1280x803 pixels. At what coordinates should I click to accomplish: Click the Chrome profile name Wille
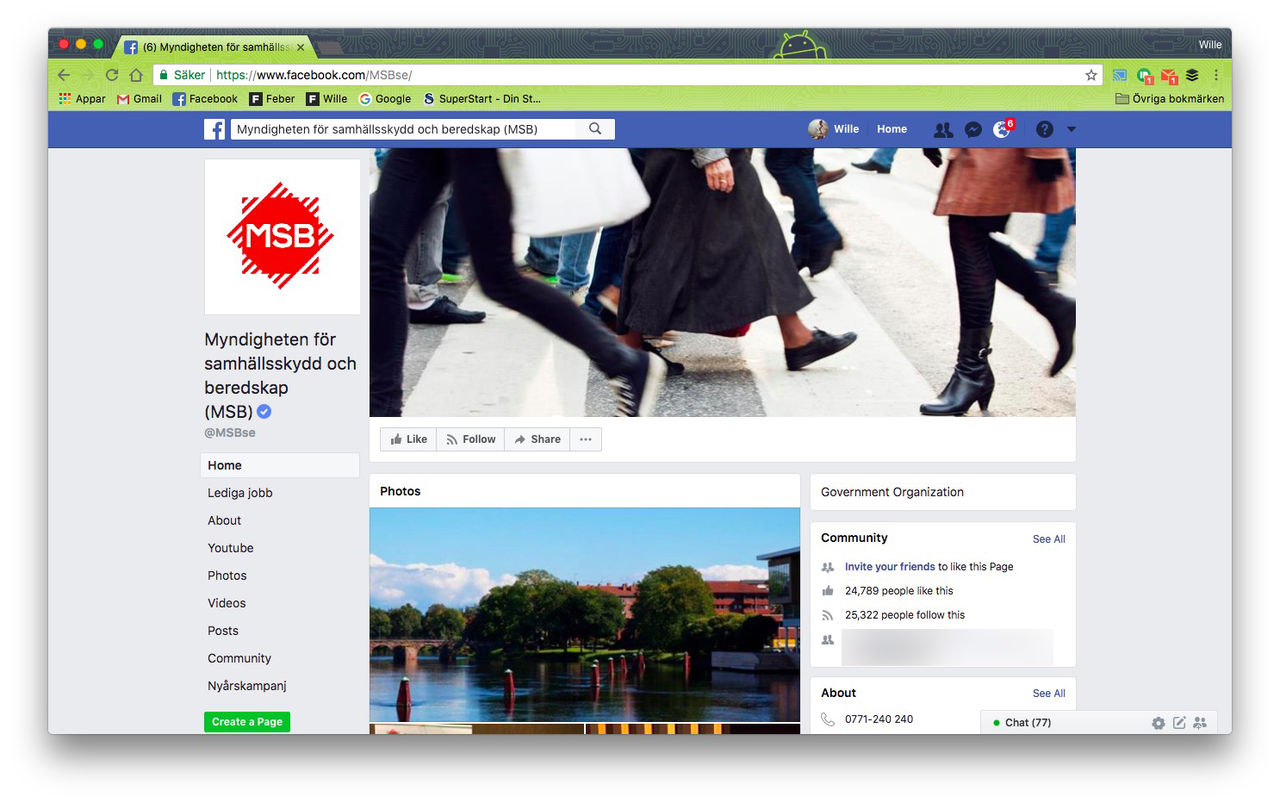(x=1210, y=45)
